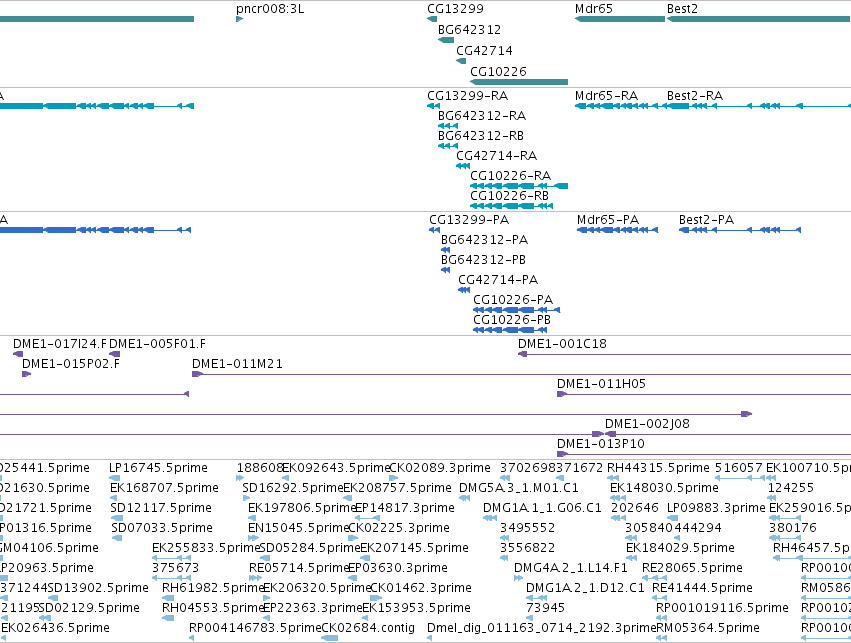Click the DME1-011H05 clone label
851x643 pixels.
[x=601, y=384]
